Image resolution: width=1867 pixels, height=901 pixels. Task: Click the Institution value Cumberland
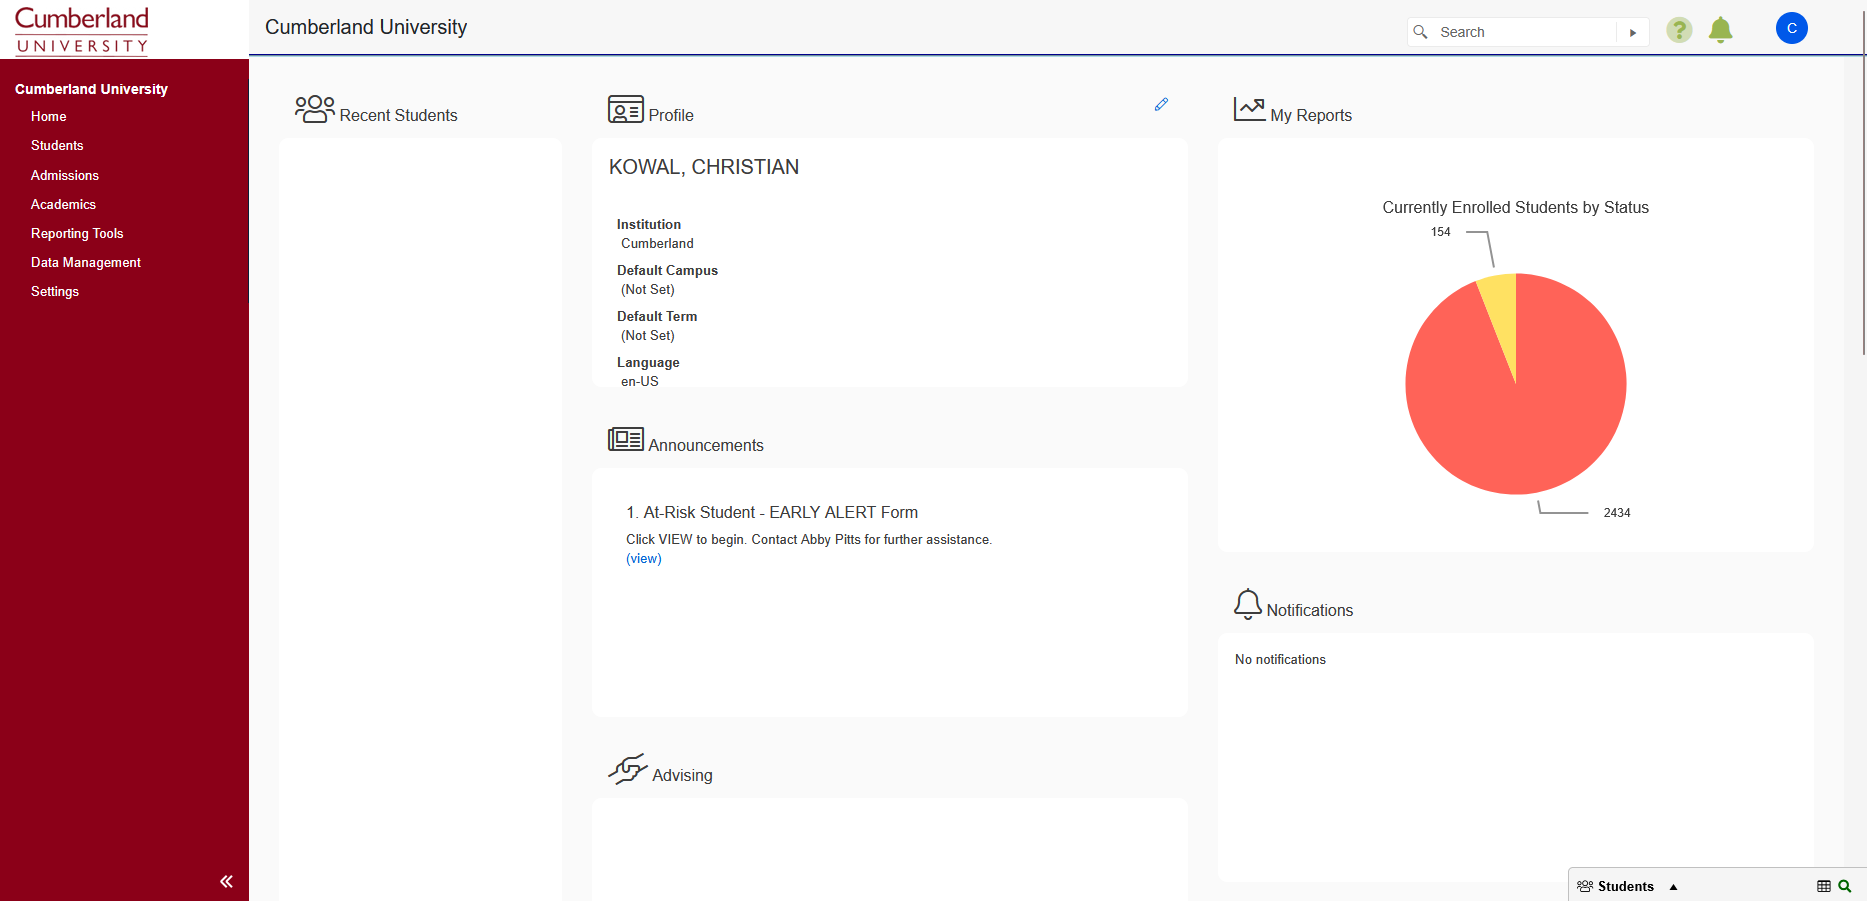pos(657,243)
